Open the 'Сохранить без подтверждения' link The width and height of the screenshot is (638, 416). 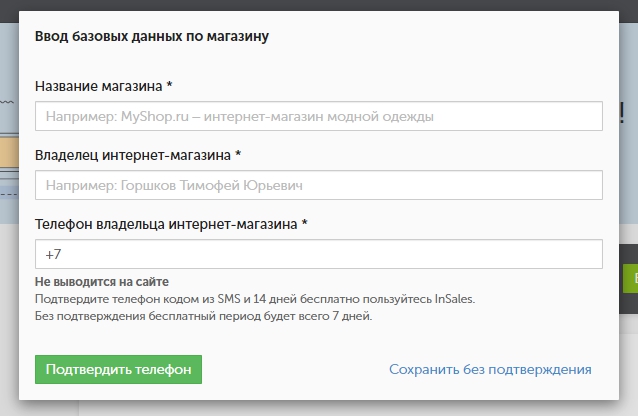click(x=490, y=370)
